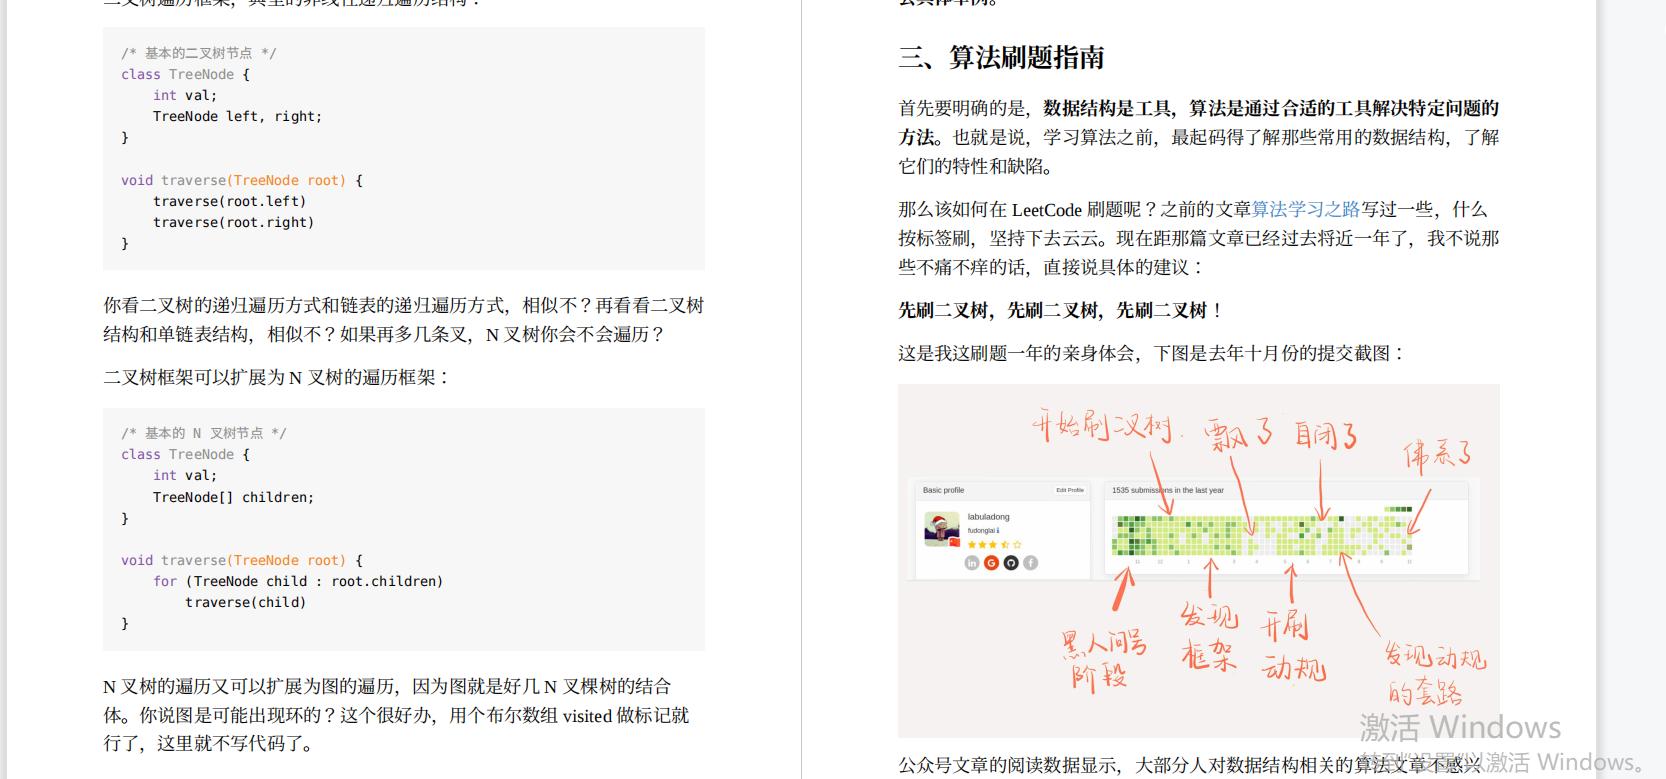Viewport: 1666px width, 779px height.
Task: Click the sentence ending 下图是去年十月份的提交截图：
Action: (x=1152, y=353)
